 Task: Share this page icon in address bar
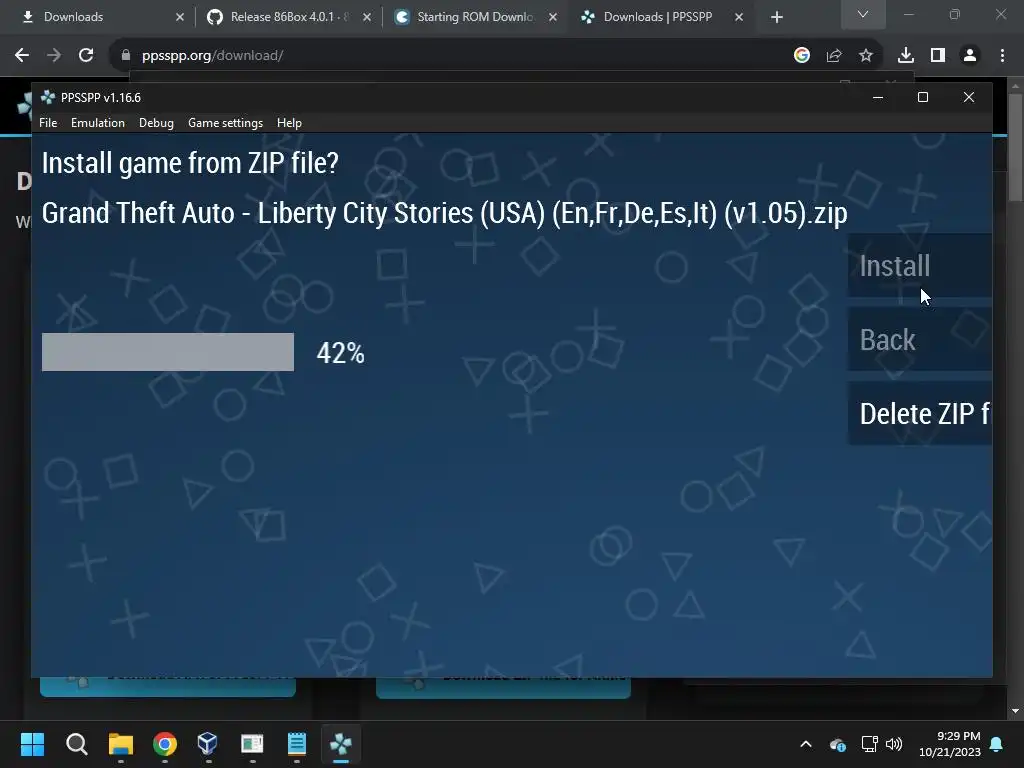[x=834, y=56]
